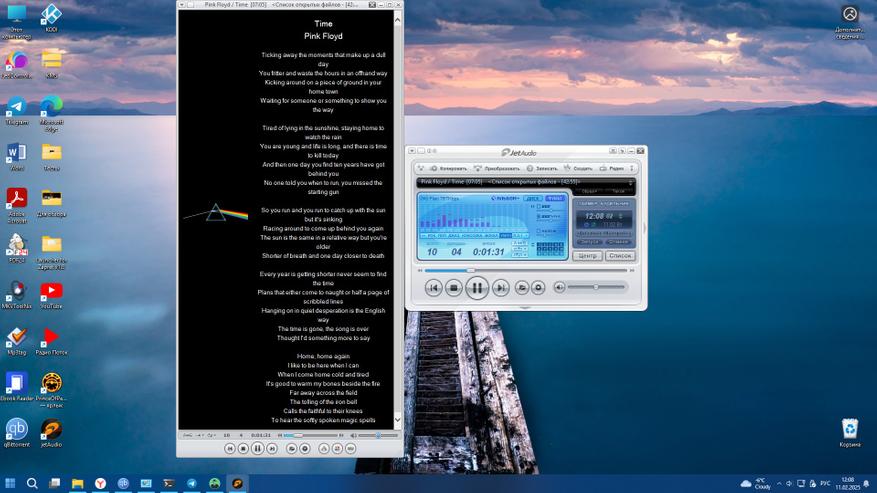Click the open file icon in JetAudio main window
The width and height of the screenshot is (877, 493).
pos(521,288)
